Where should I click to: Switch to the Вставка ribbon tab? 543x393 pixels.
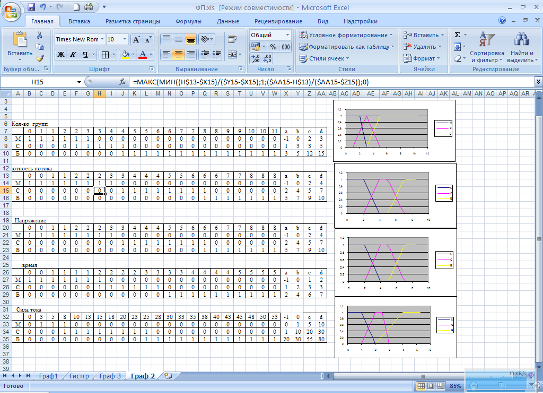tap(79, 21)
